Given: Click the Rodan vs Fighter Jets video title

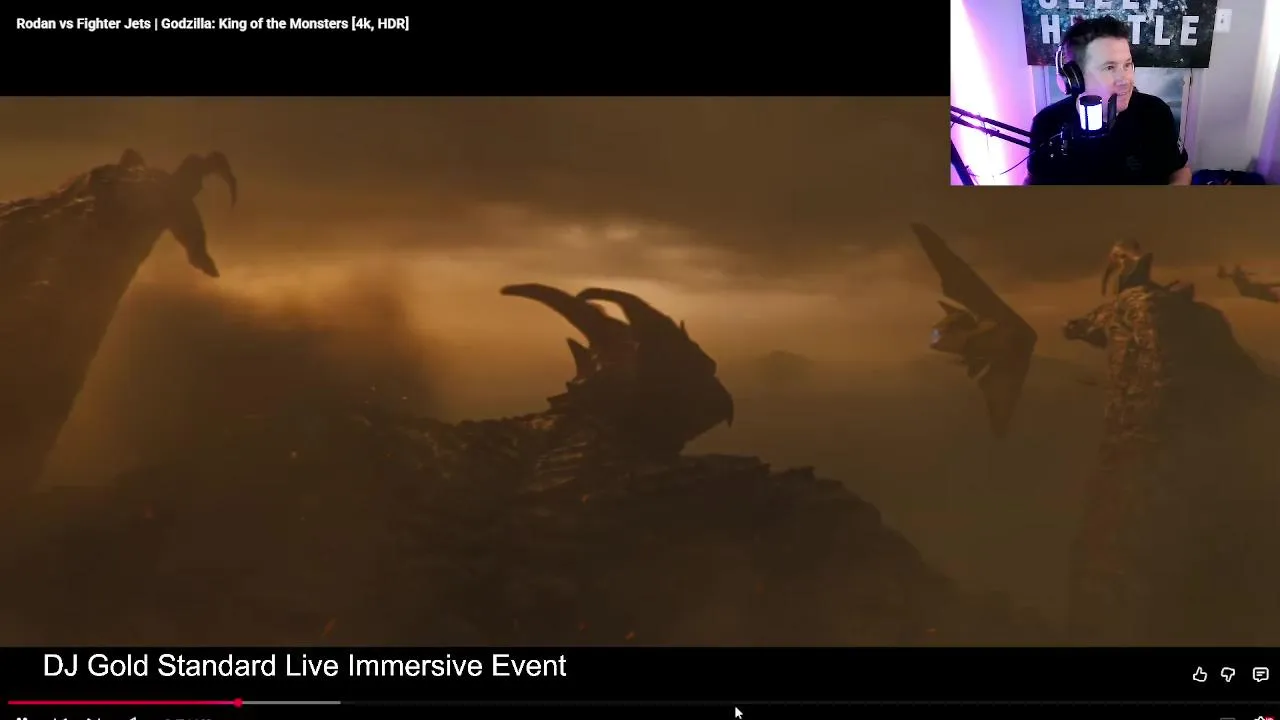Looking at the screenshot, I should [212, 23].
